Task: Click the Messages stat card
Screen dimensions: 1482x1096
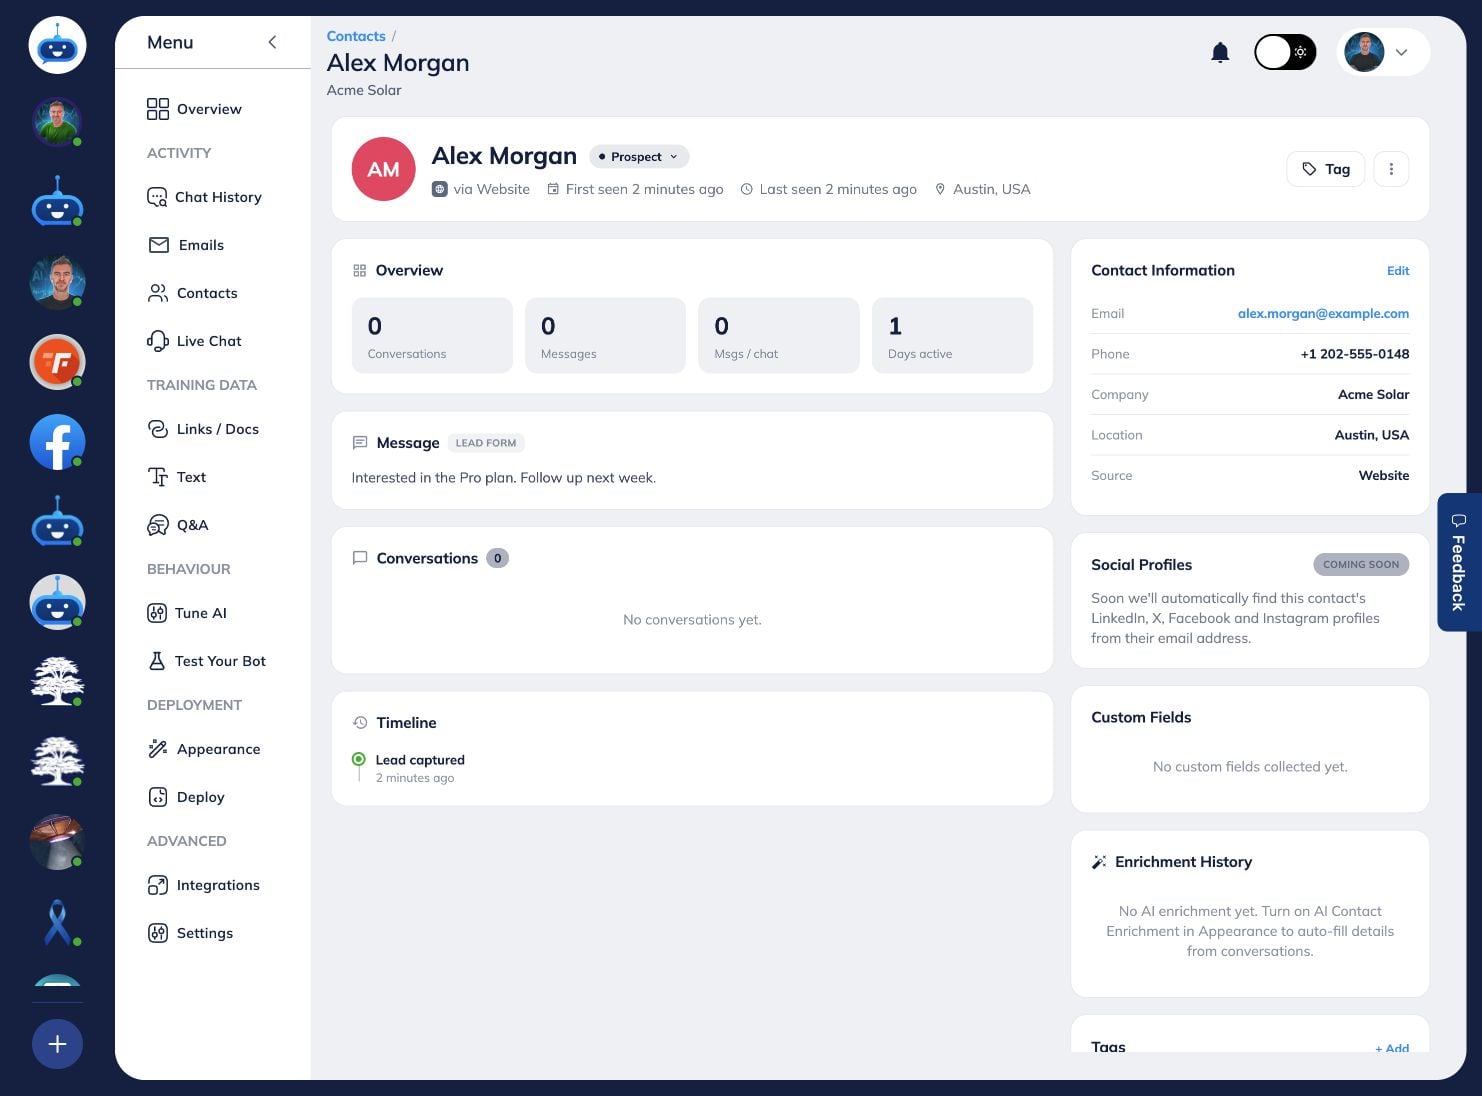Action: click(605, 335)
